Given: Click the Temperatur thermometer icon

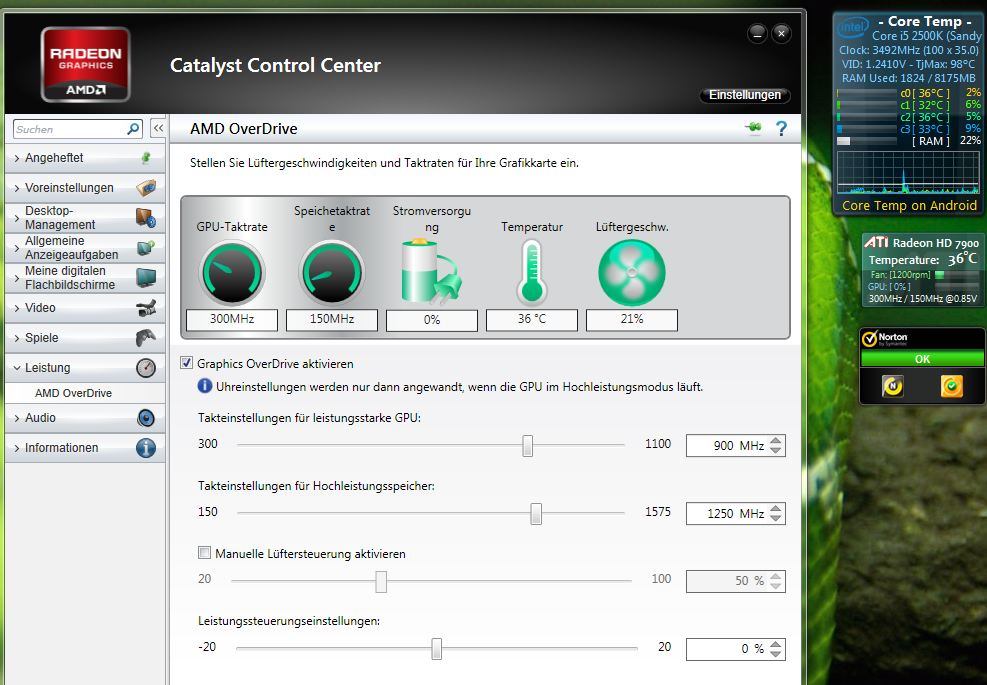Looking at the screenshot, I should [532, 273].
